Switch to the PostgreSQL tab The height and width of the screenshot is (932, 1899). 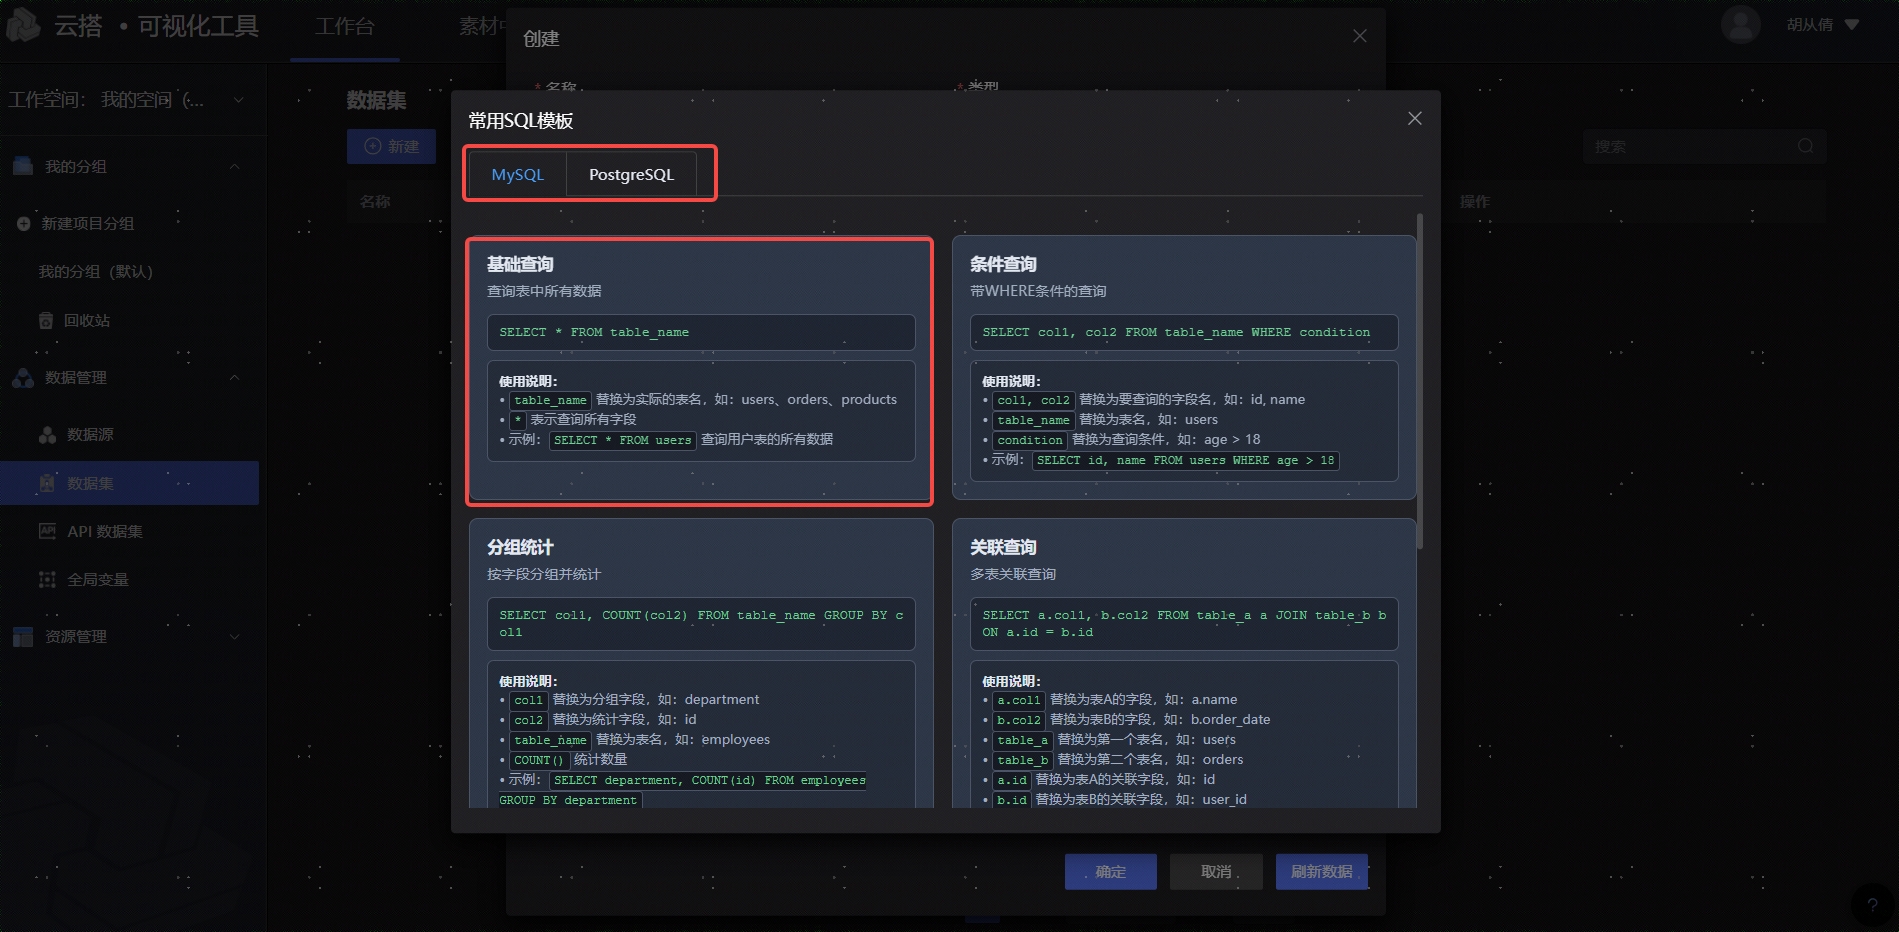pos(631,174)
